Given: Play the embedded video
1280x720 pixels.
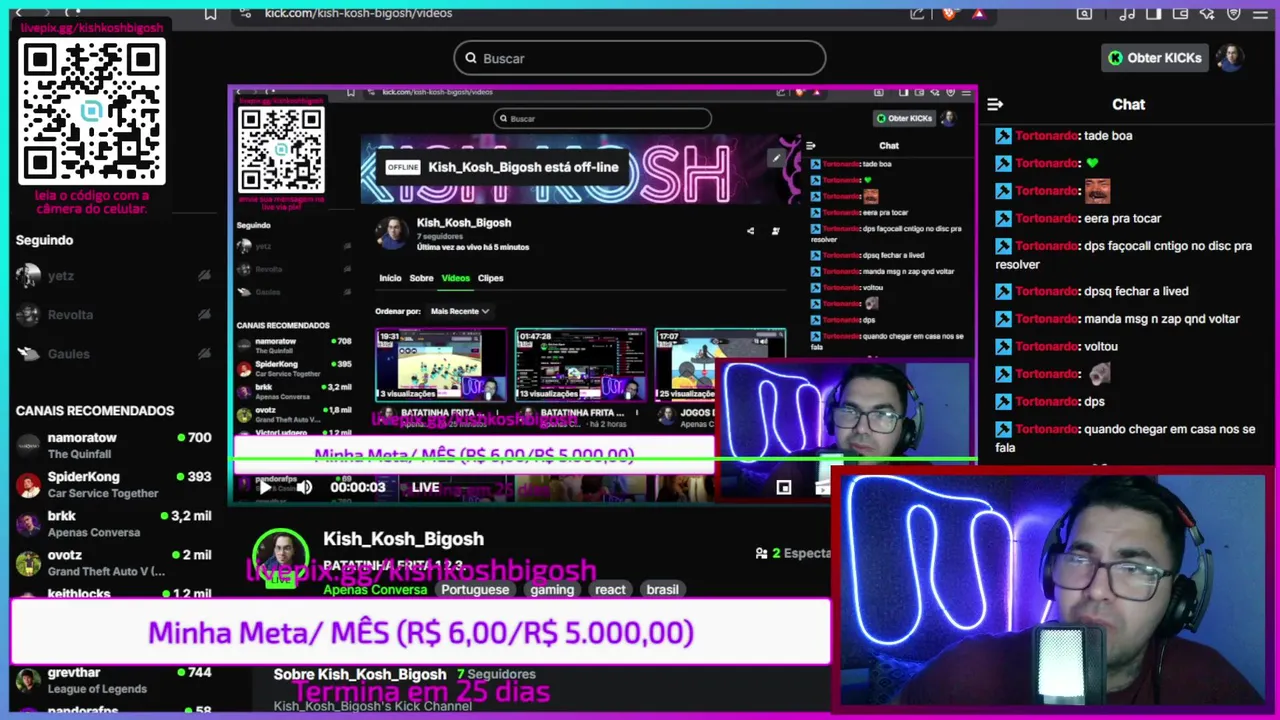Looking at the screenshot, I should tap(265, 487).
